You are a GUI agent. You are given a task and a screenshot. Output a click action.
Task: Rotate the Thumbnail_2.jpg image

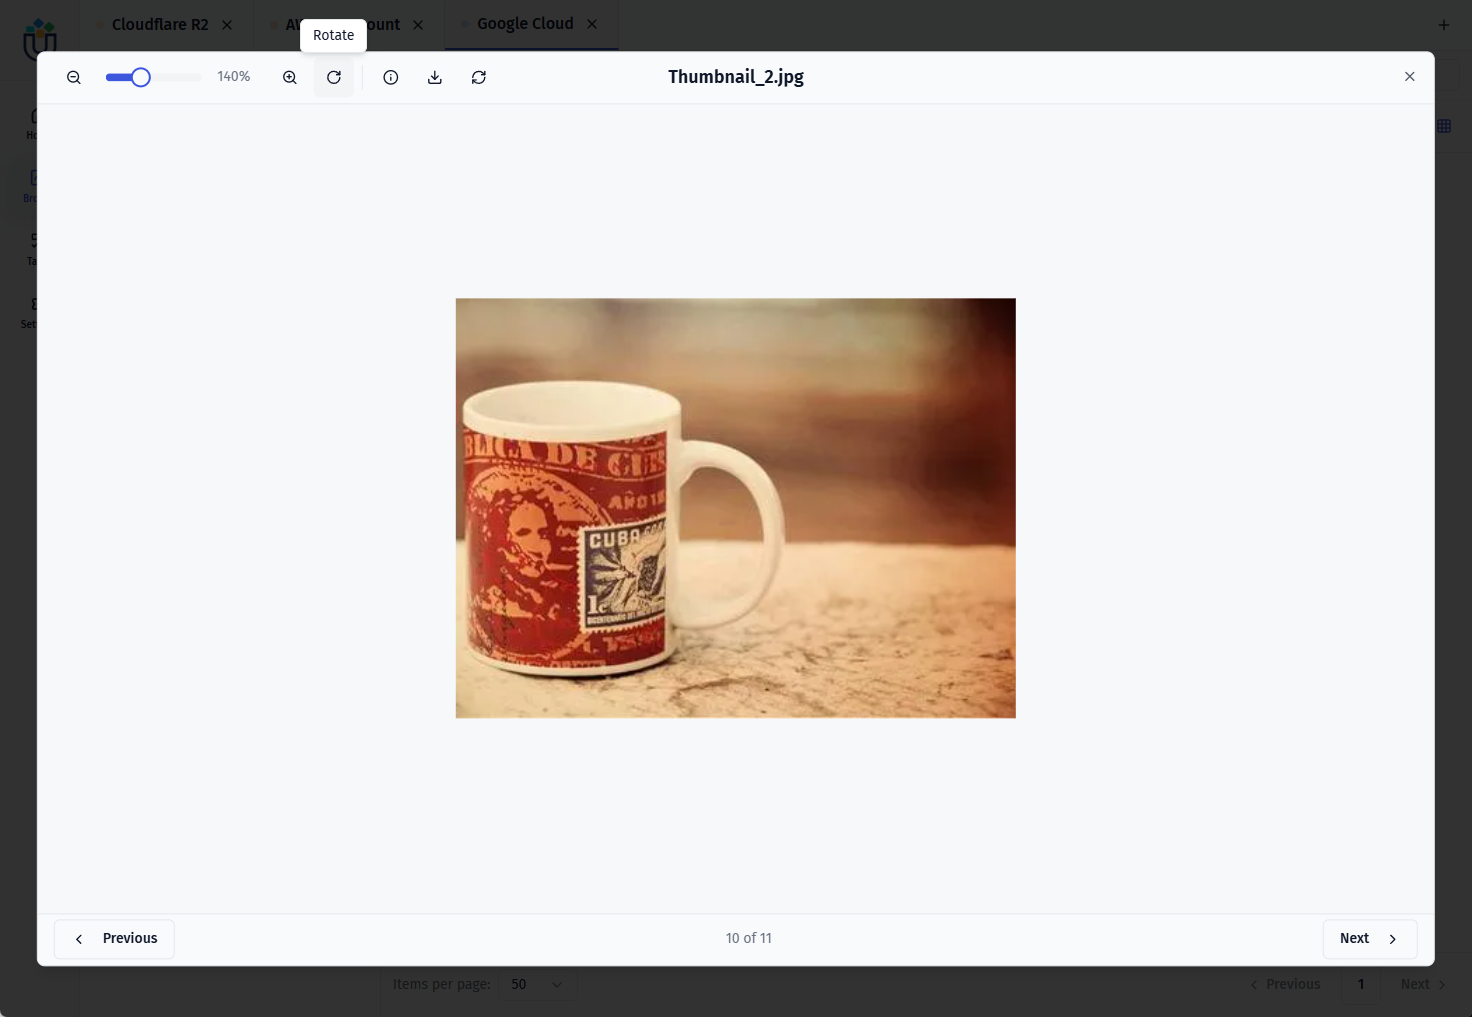(333, 77)
